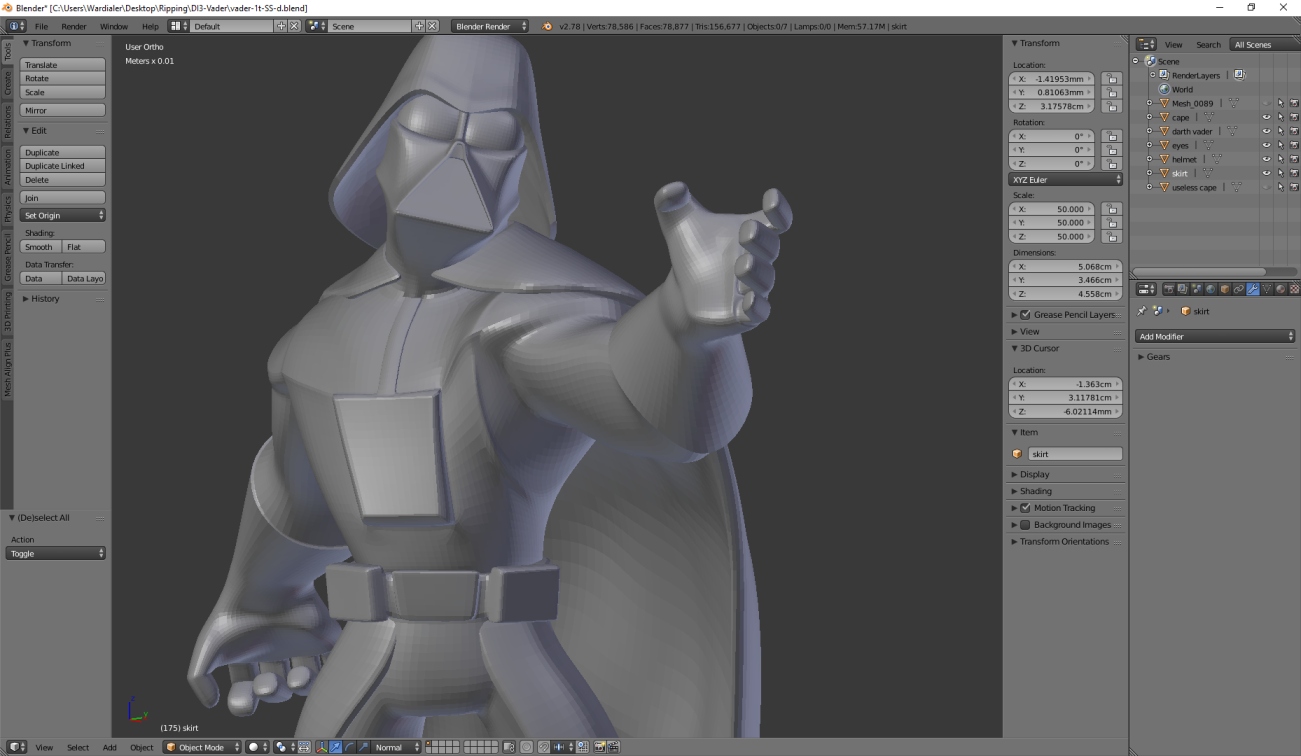Open the Modifiers wrench properties tab
The image size is (1301, 756).
pos(1253,289)
